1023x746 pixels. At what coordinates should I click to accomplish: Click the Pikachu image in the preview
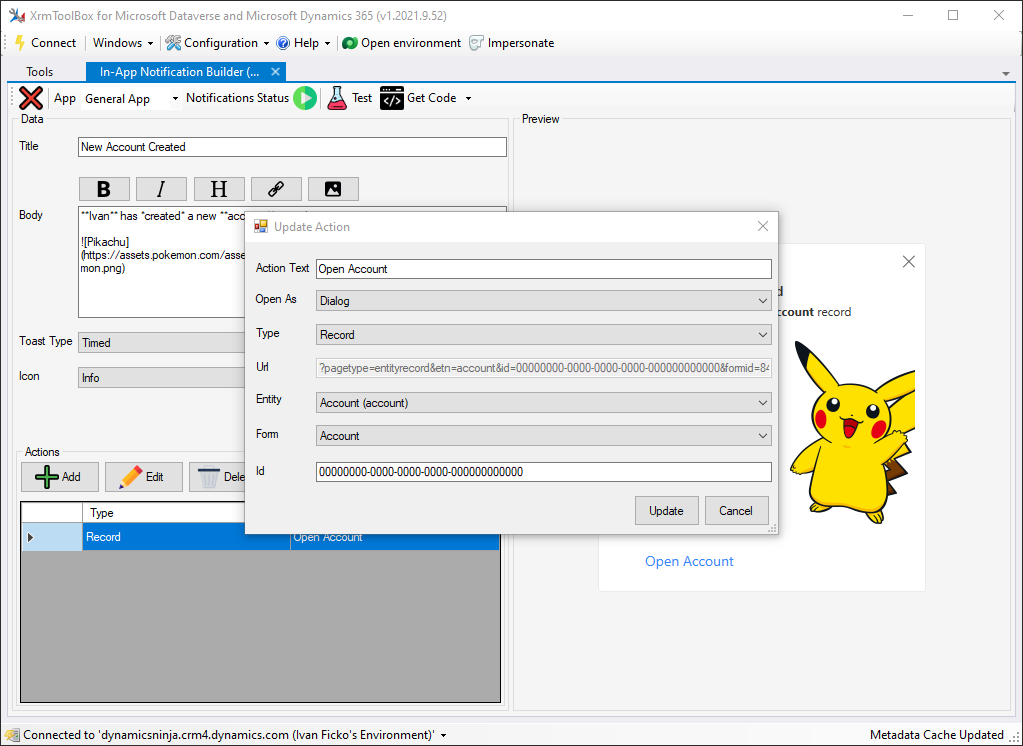[x=851, y=431]
